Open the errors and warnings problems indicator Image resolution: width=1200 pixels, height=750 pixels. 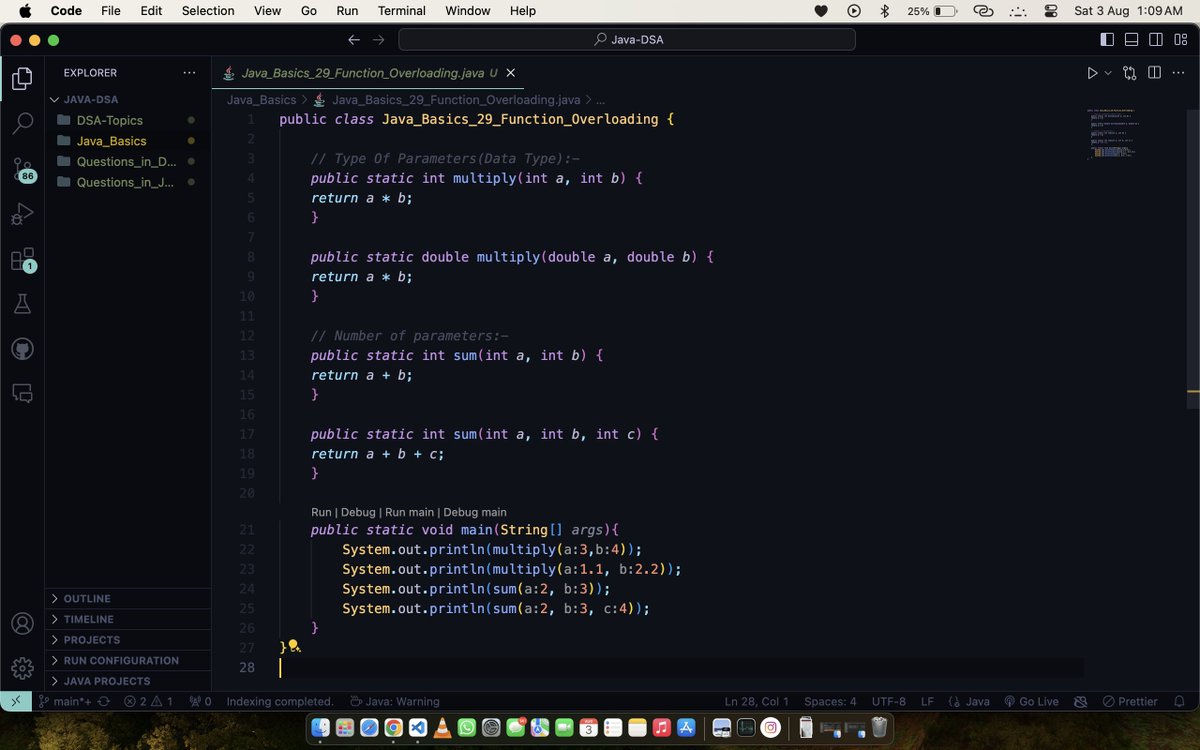pos(148,701)
